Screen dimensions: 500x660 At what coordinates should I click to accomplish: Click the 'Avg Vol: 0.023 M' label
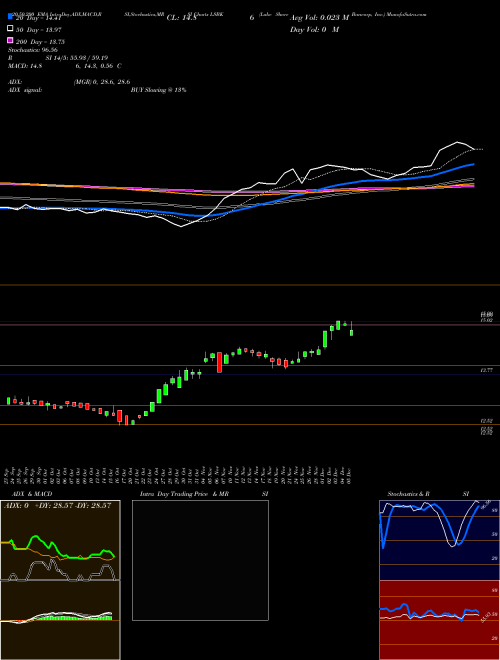319,18
